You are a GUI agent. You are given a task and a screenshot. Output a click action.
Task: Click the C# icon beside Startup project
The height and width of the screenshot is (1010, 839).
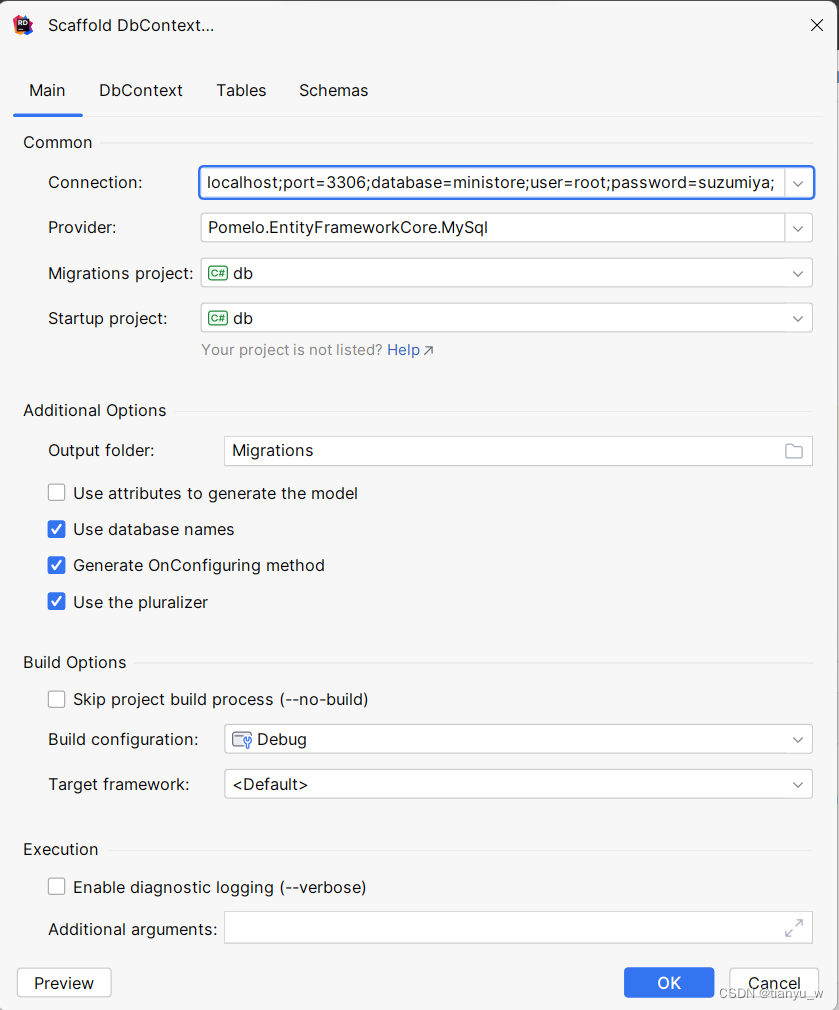219,318
